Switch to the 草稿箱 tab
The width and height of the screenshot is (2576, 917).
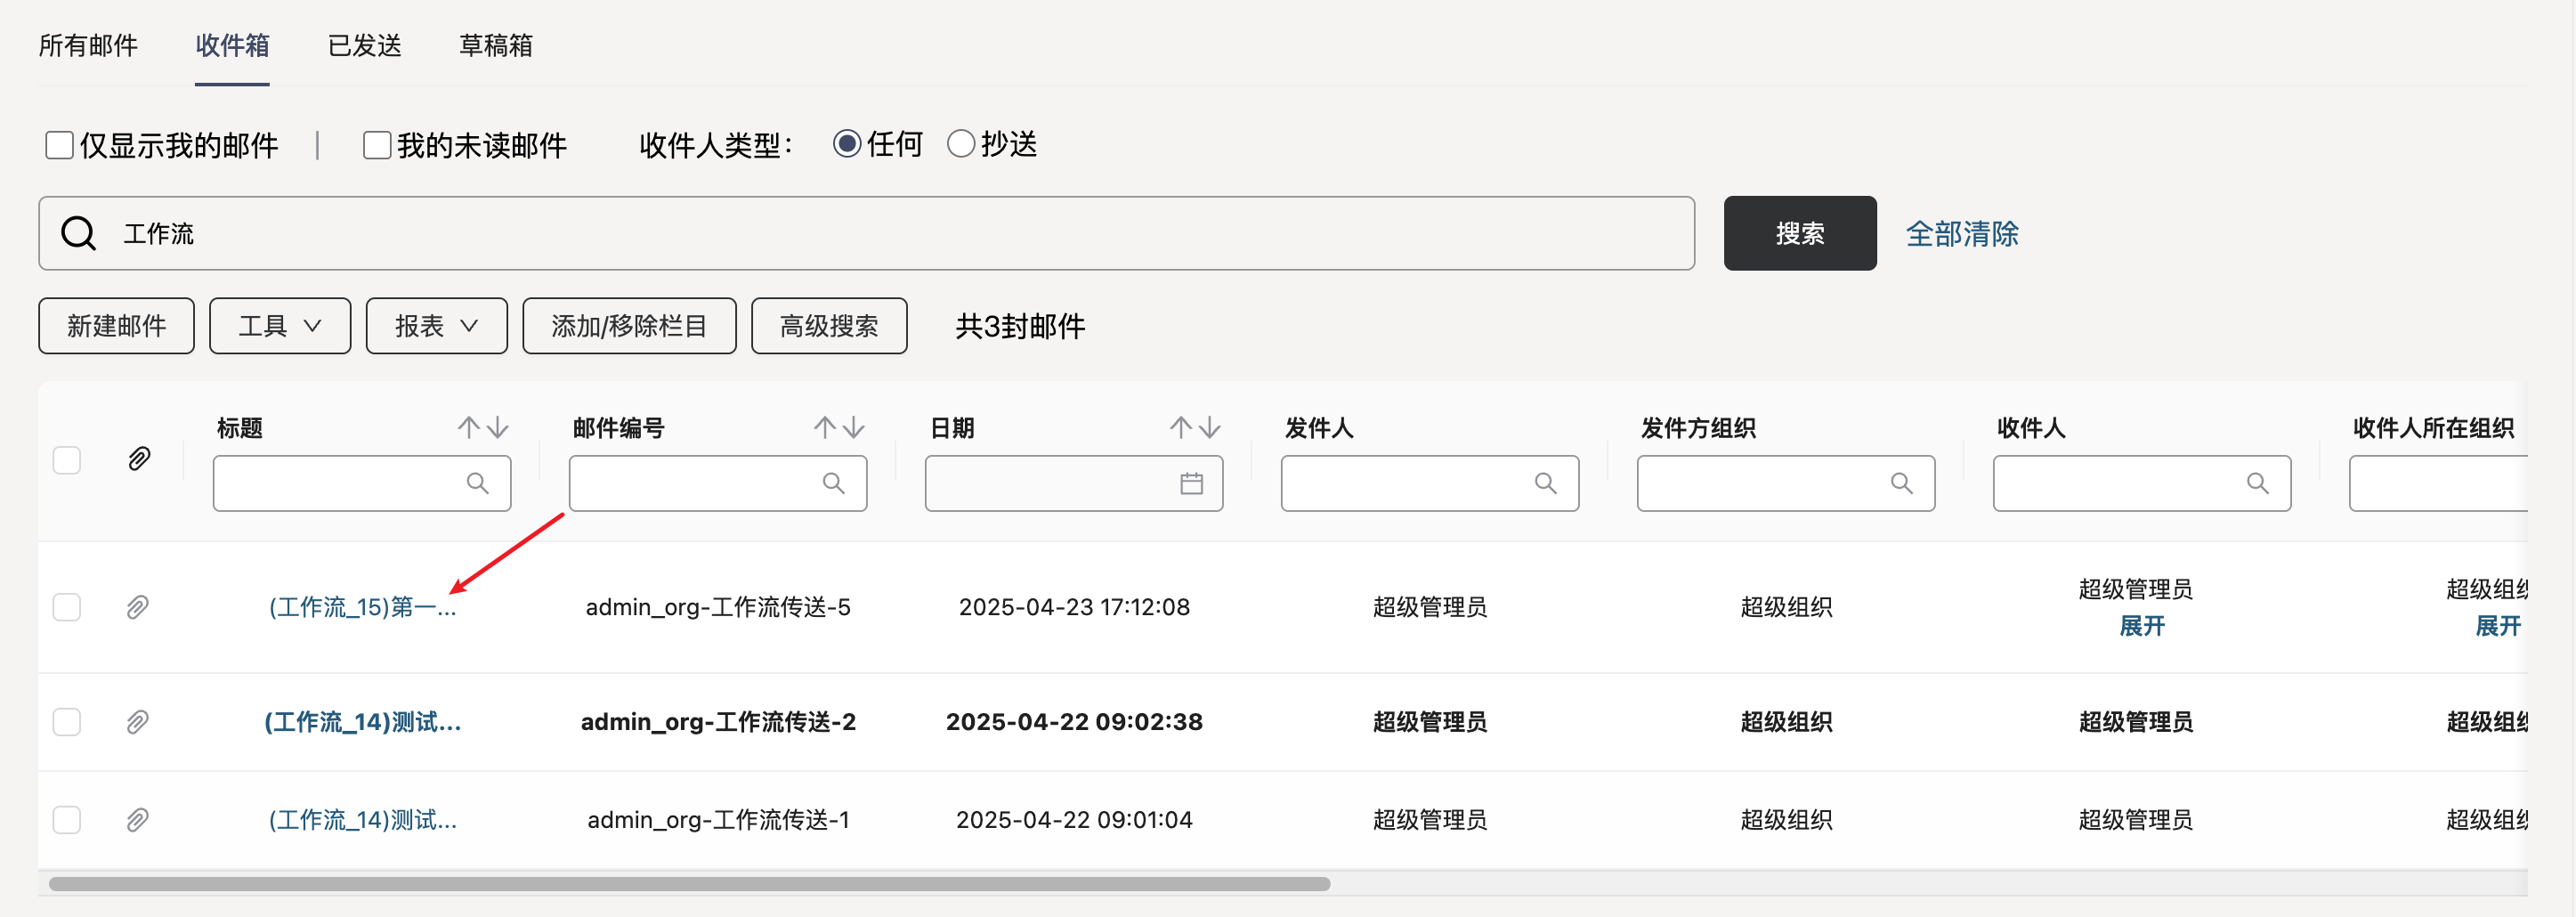(x=495, y=45)
